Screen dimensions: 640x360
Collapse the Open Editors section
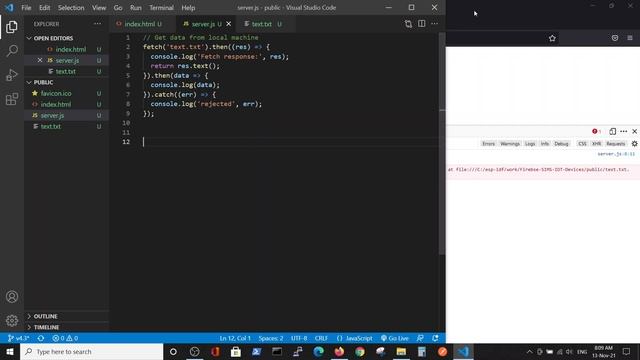(66, 38)
